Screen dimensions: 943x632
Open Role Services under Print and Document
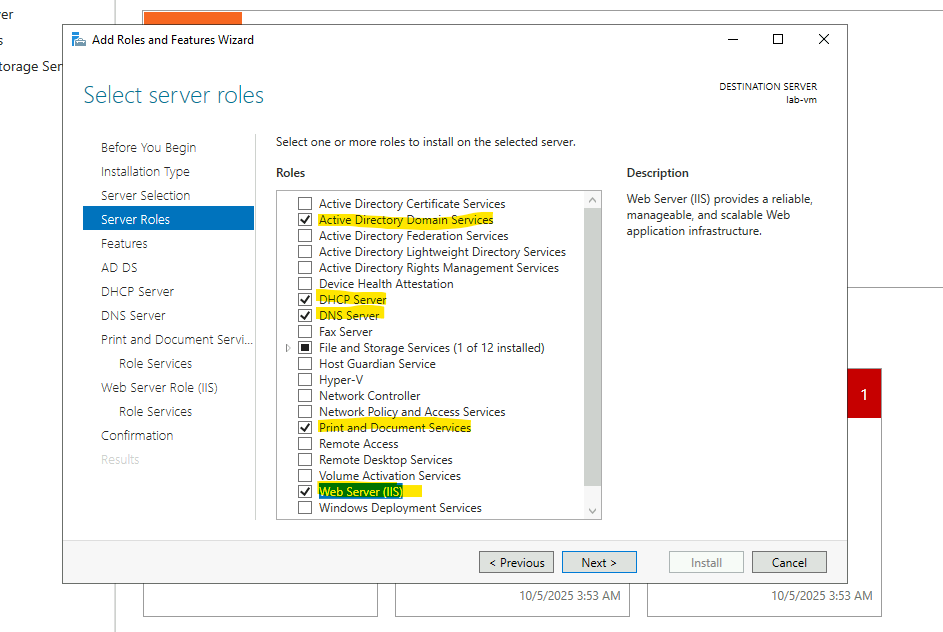(x=155, y=364)
